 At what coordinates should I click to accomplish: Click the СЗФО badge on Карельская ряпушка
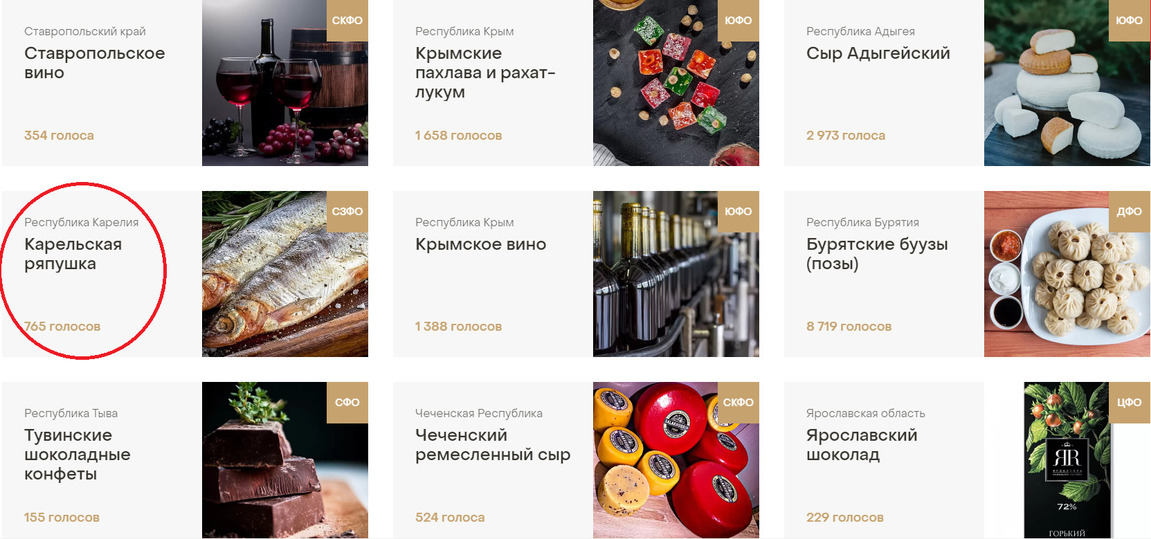(x=347, y=211)
